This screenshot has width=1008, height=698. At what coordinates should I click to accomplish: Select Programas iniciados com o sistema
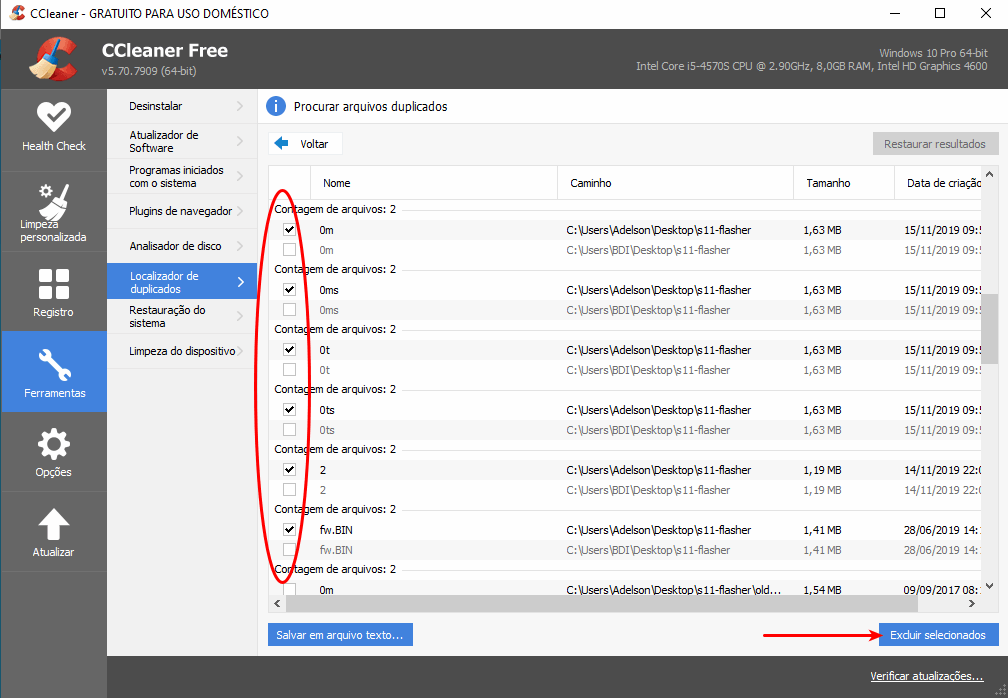182,176
